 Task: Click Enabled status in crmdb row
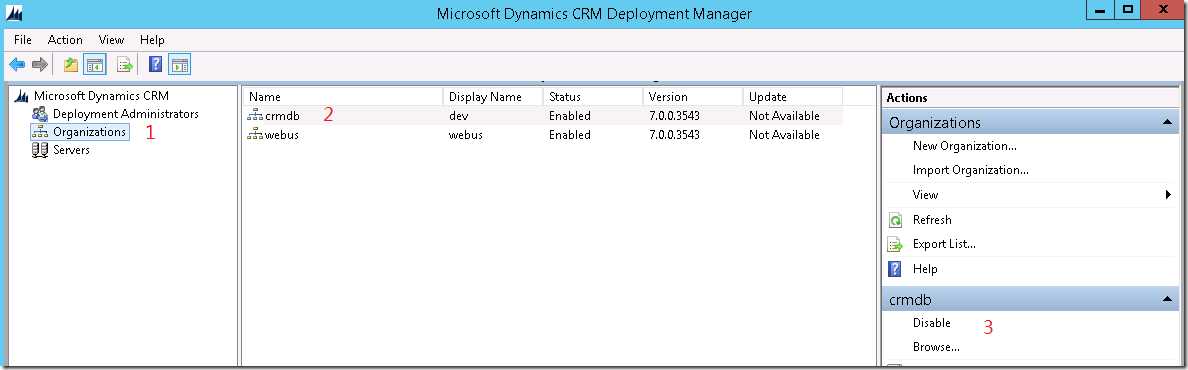pos(570,116)
